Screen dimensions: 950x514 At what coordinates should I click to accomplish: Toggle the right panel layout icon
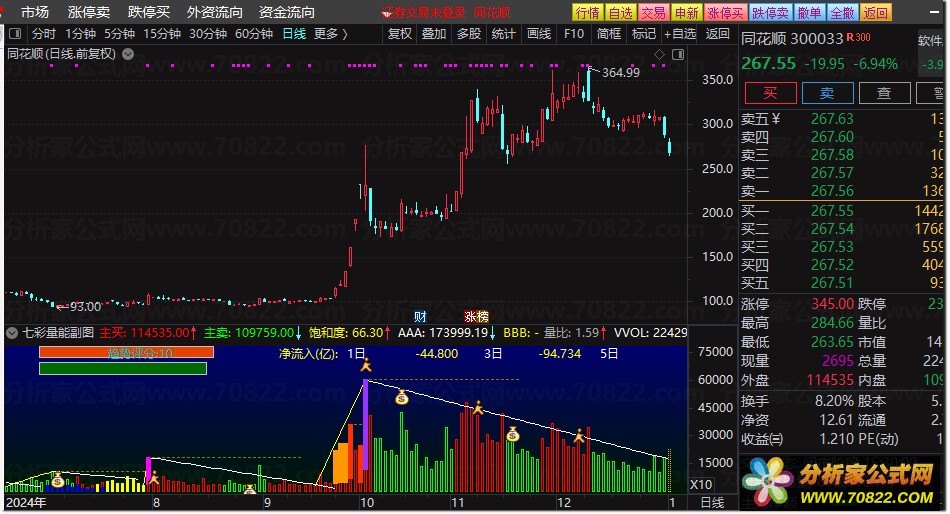(x=678, y=55)
